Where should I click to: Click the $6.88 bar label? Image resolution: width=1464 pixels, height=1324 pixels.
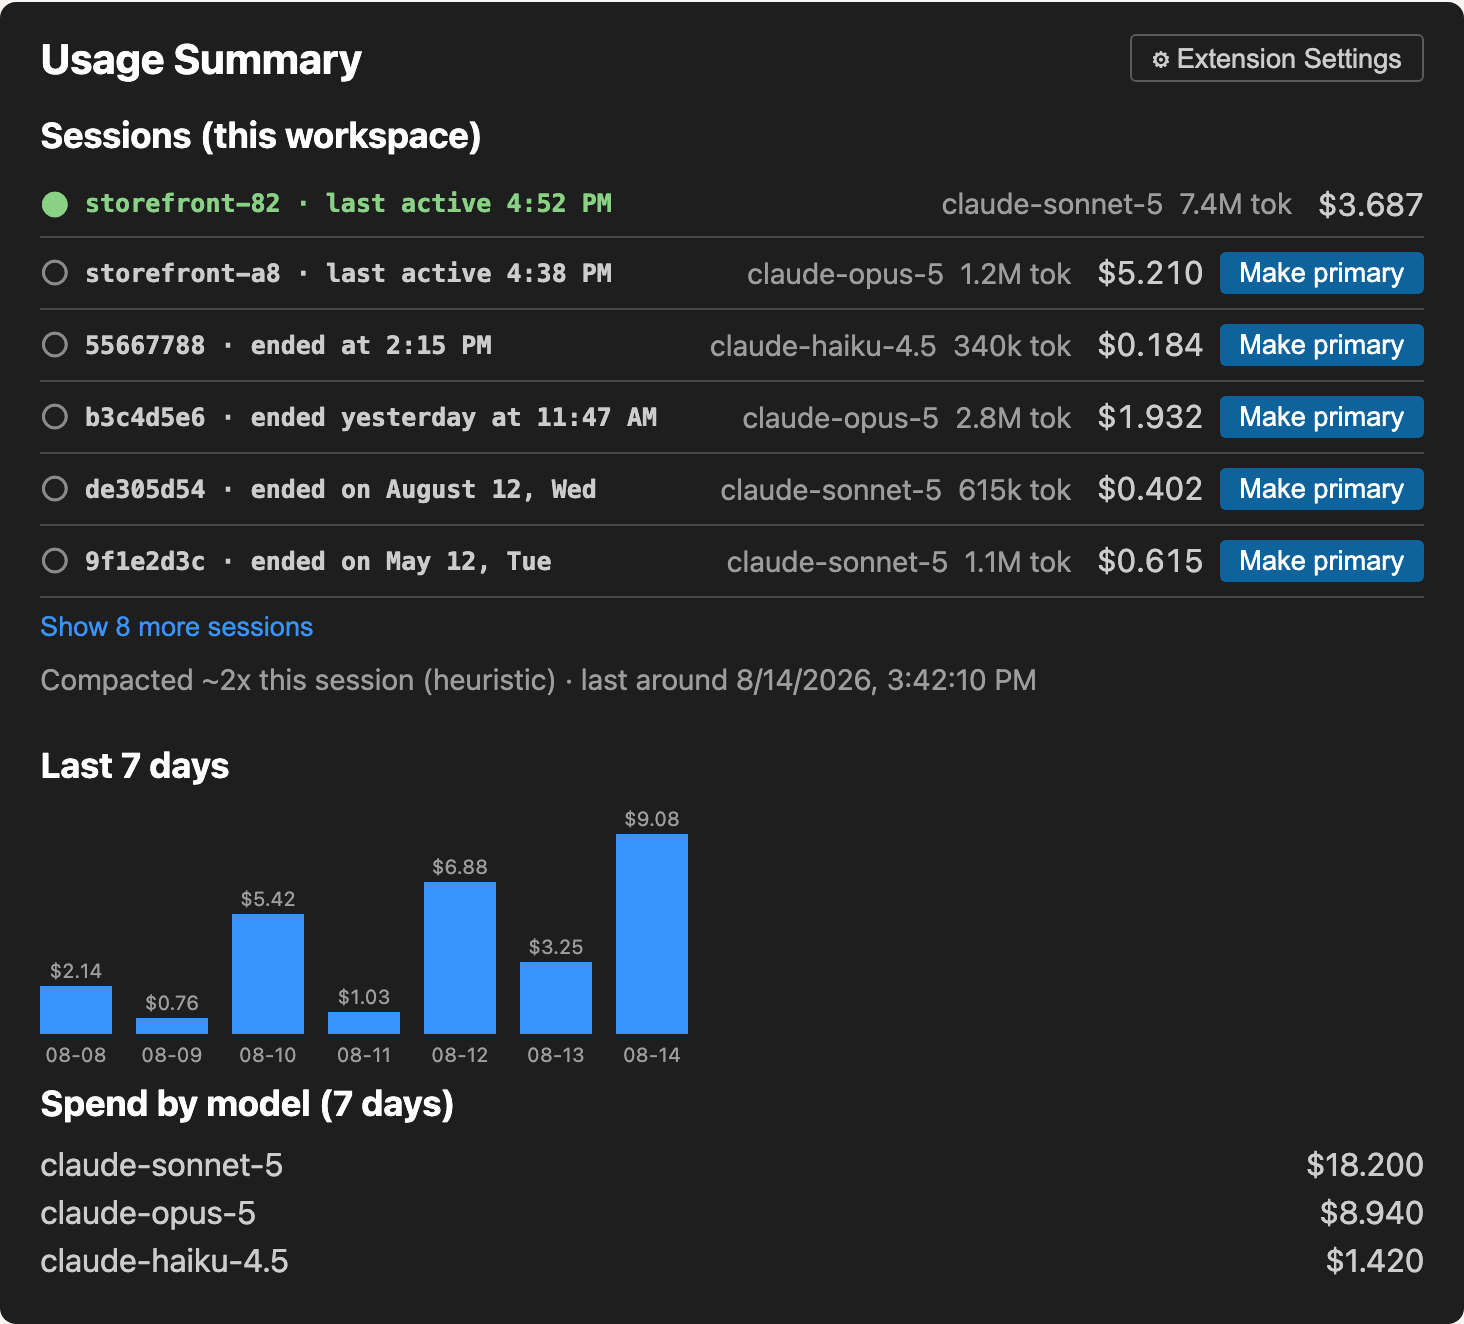click(x=460, y=867)
